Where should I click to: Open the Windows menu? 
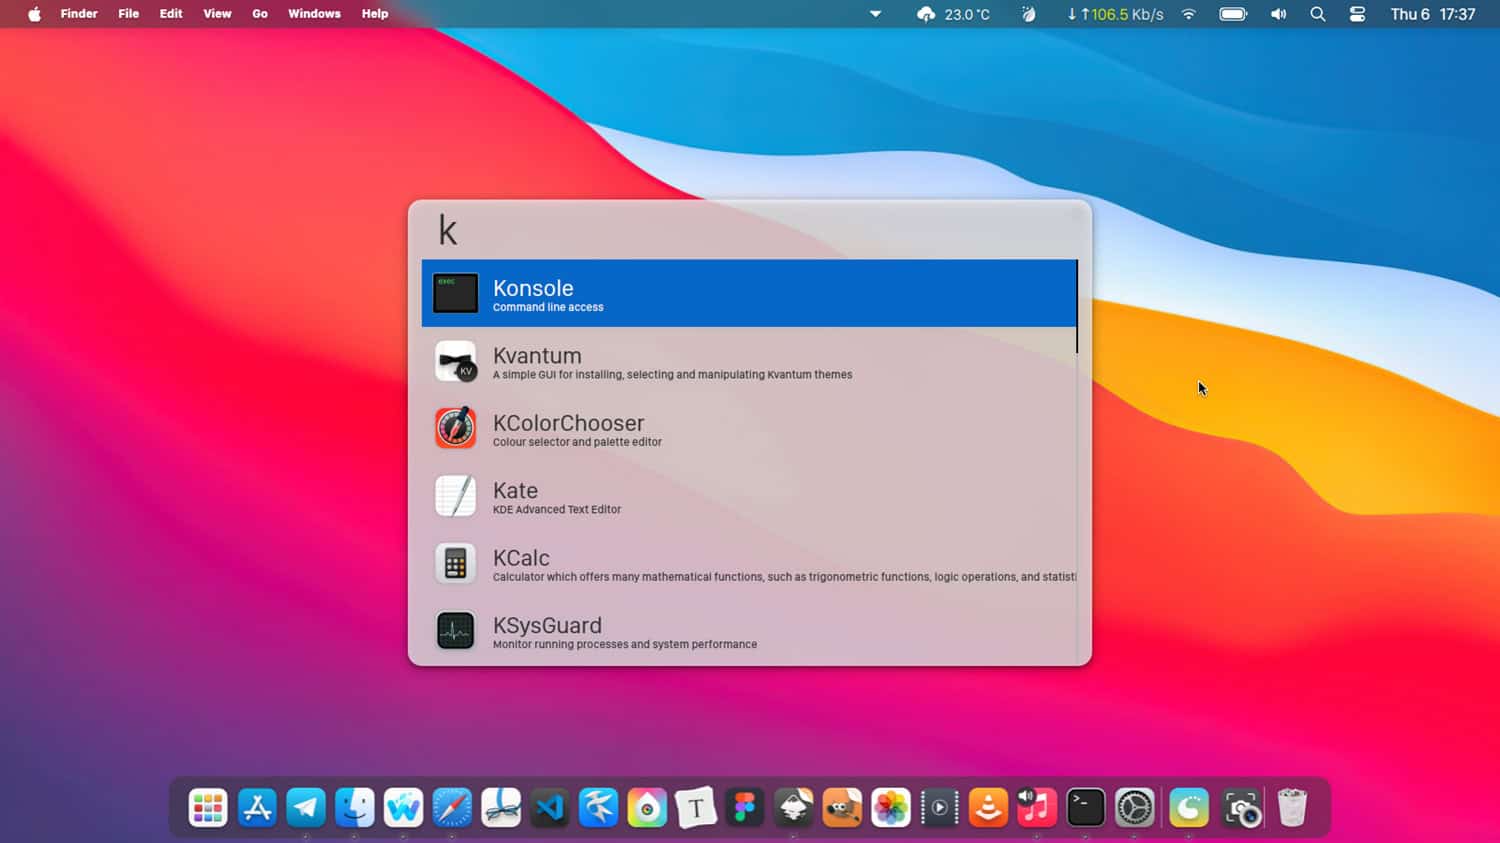point(314,14)
